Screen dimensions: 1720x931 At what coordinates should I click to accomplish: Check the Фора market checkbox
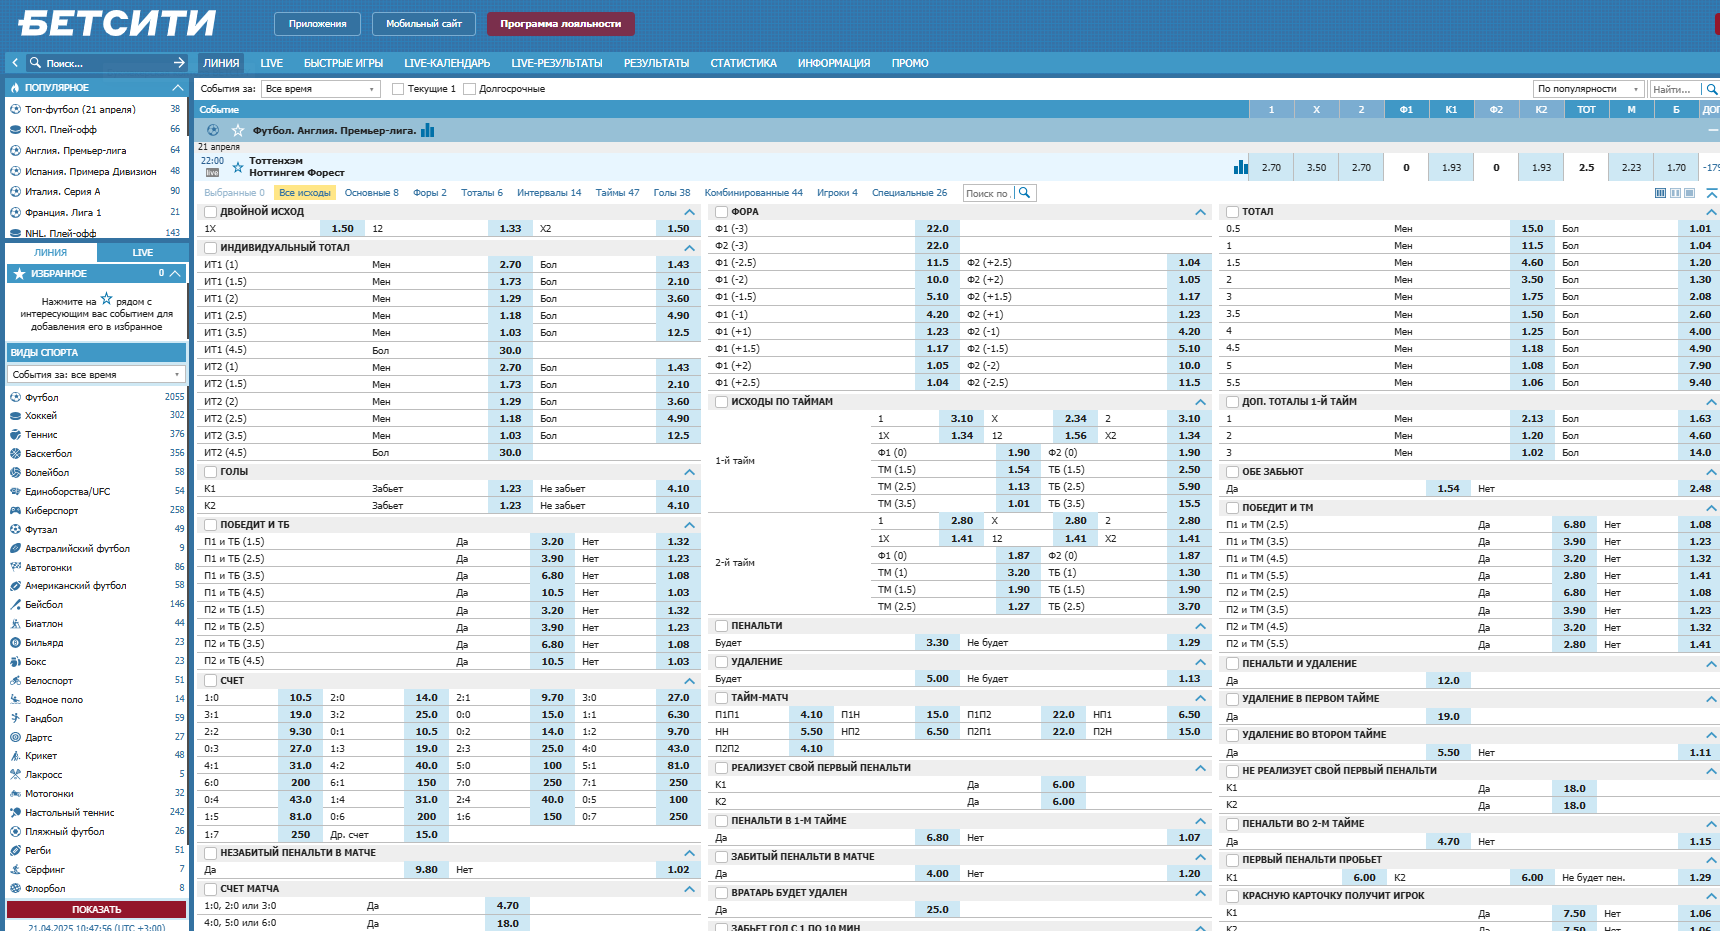tap(721, 212)
